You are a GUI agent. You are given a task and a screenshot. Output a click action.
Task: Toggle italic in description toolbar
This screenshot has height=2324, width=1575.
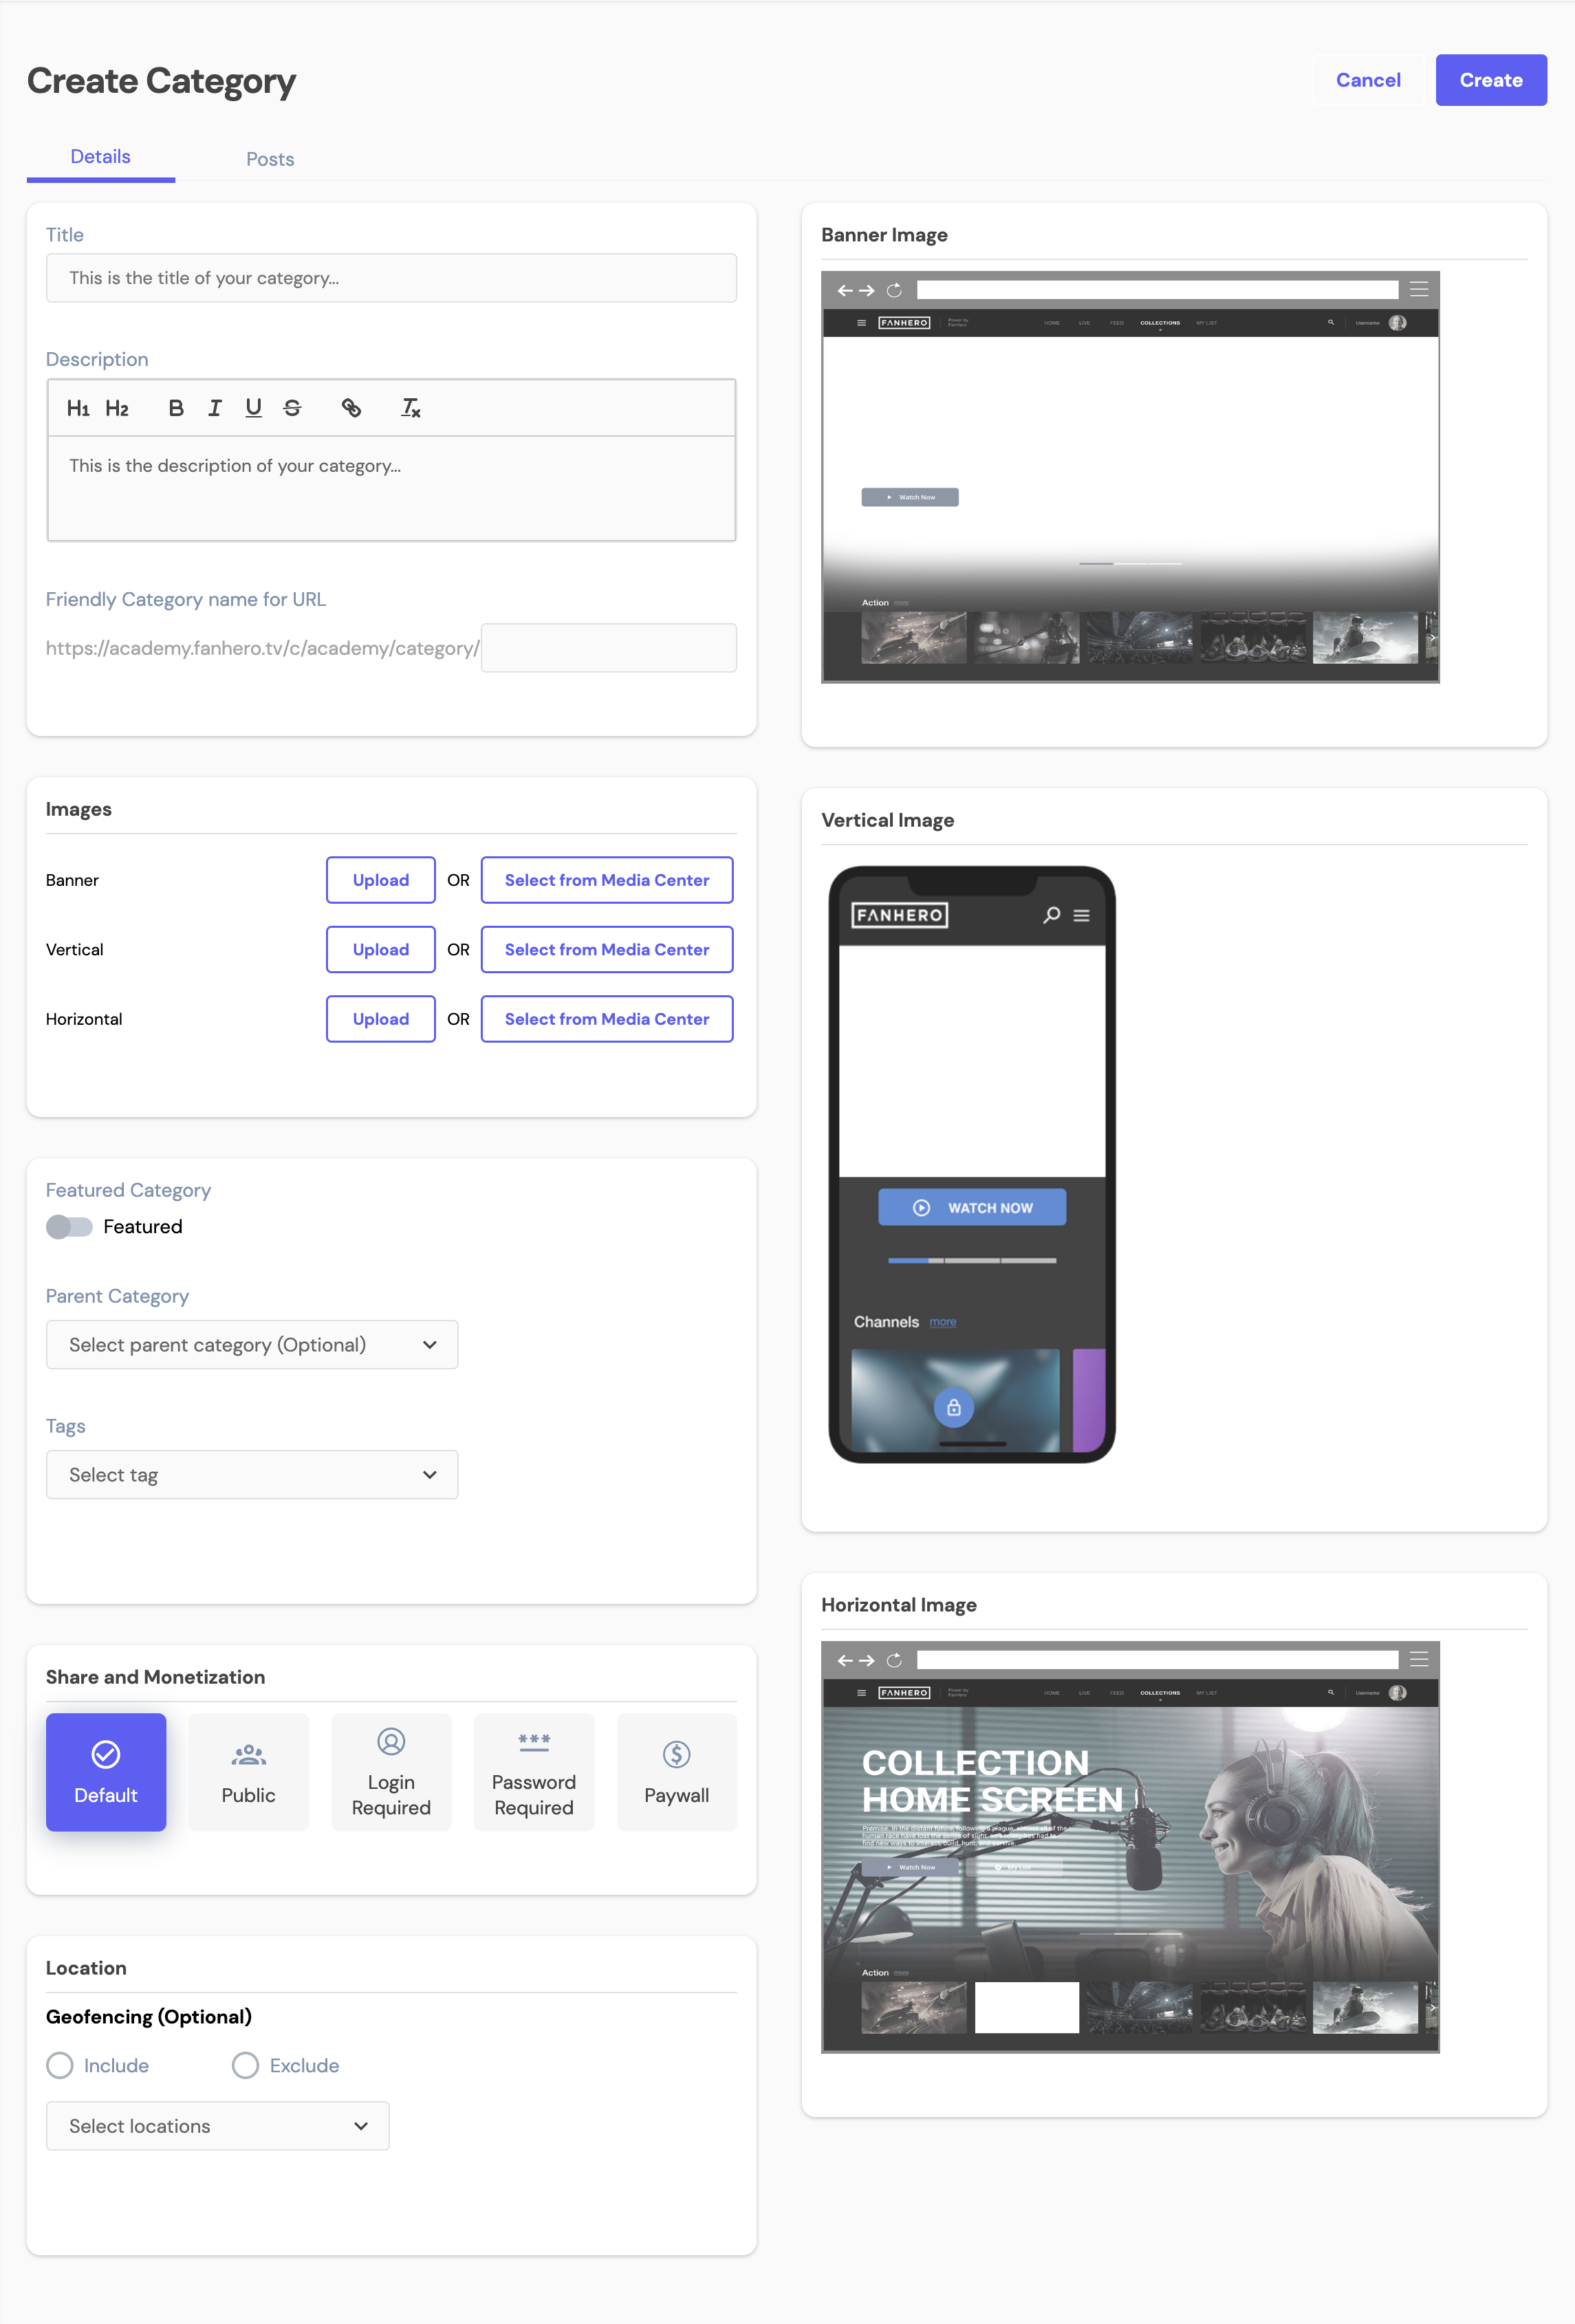(x=214, y=408)
